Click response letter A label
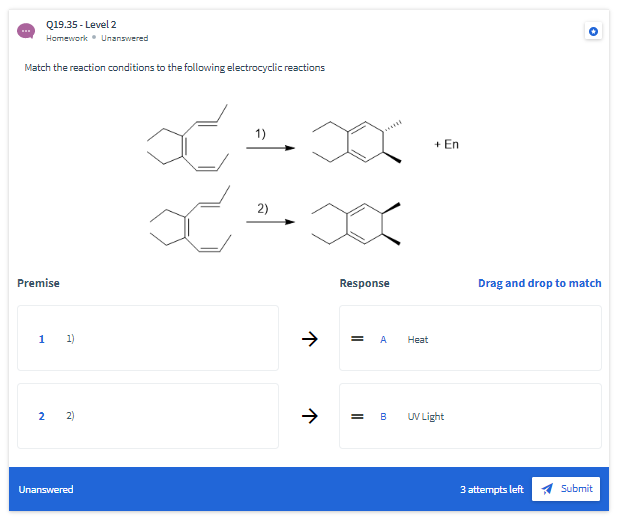Viewport: 620px width, 526px height. point(383,339)
